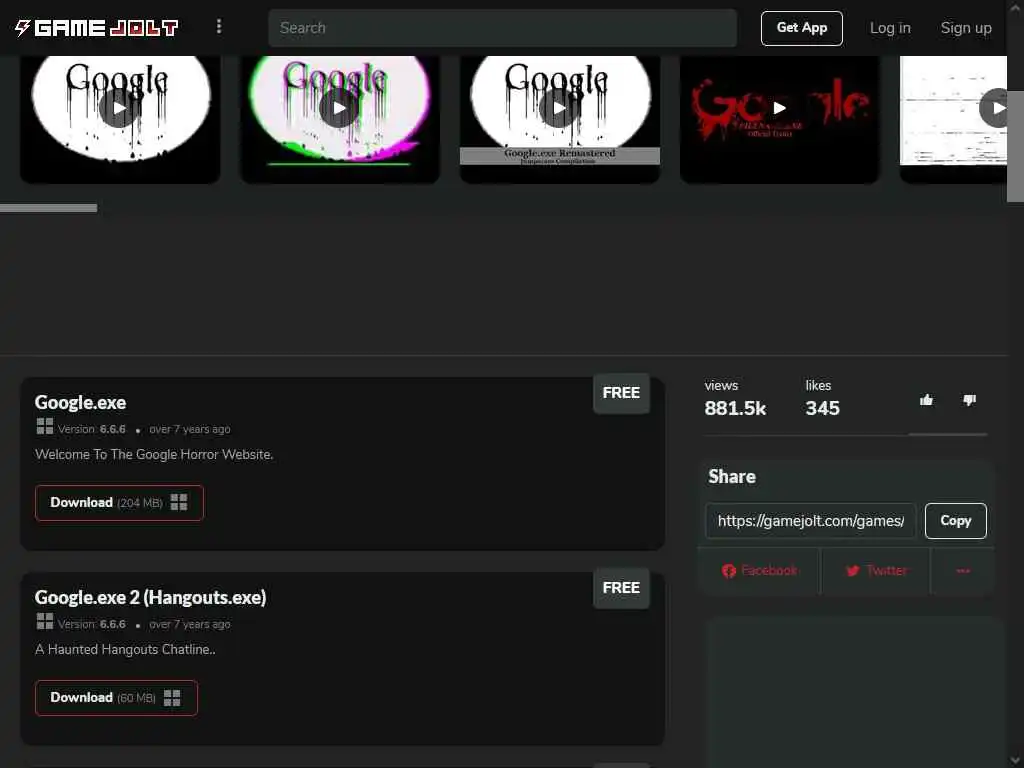Play the glitched green-magenta Google video
This screenshot has width=1024, height=768.
click(340, 109)
